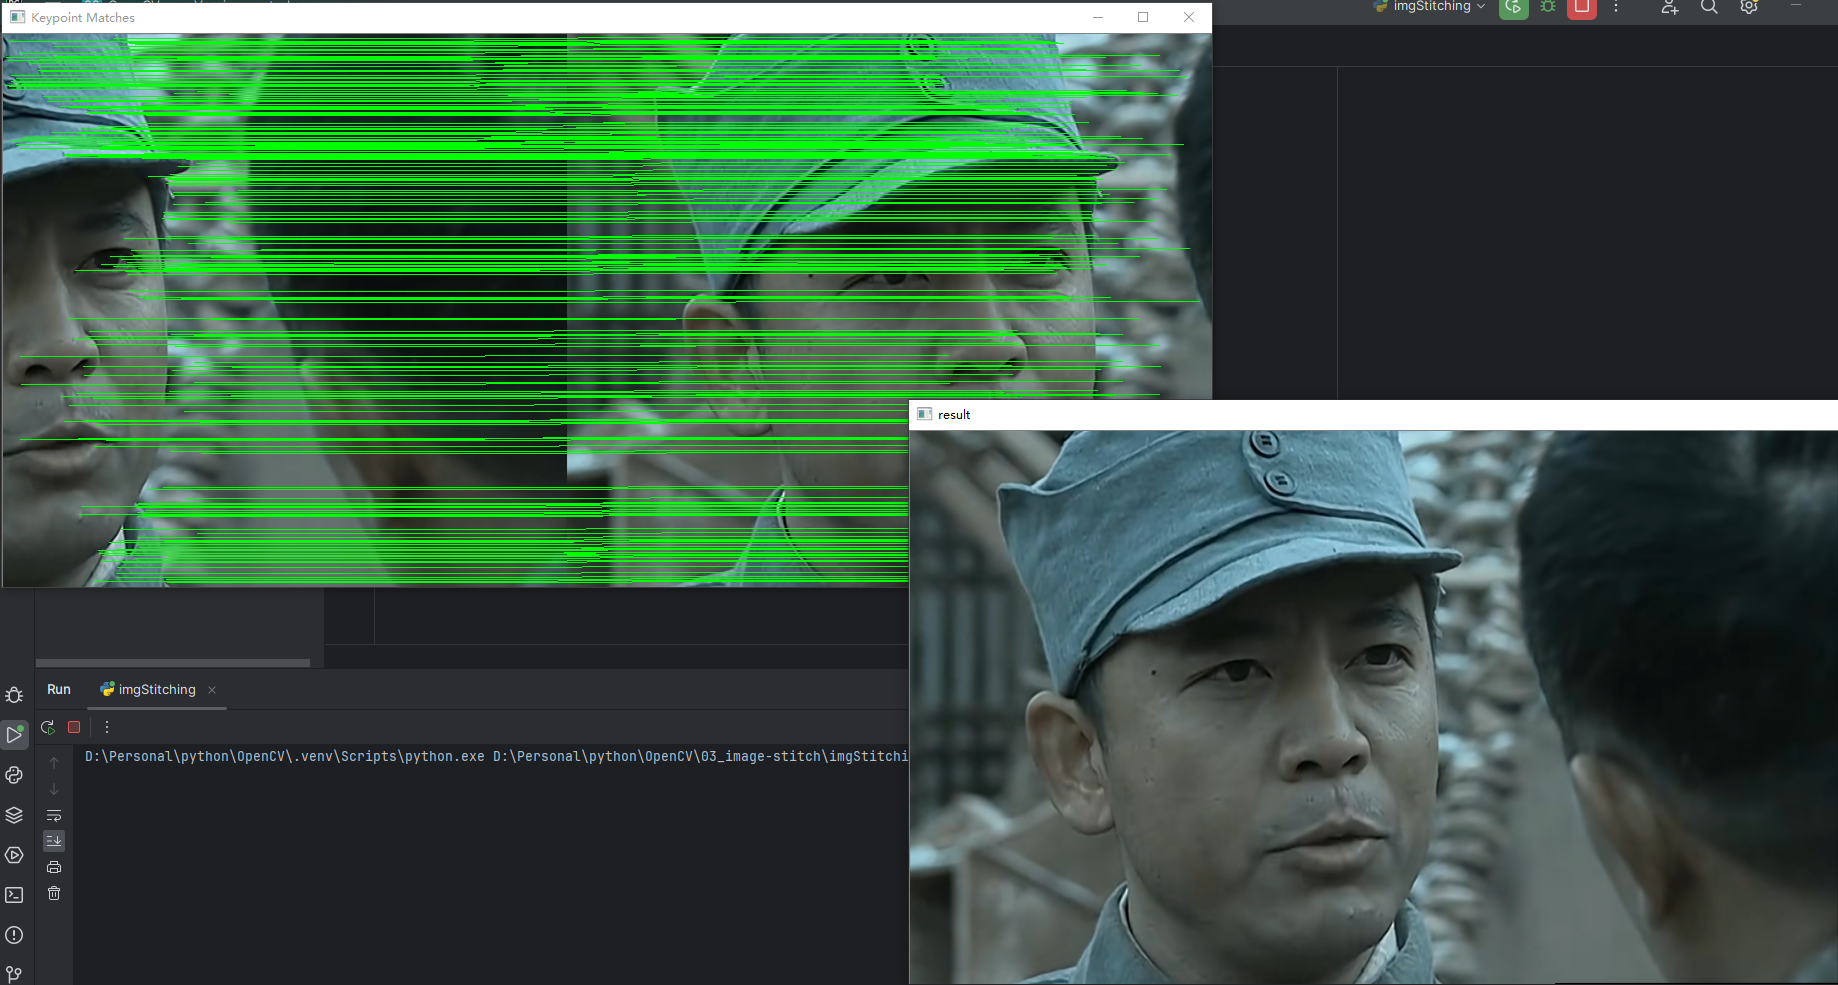This screenshot has width=1838, height=985.
Task: Open the imgStitching run configuration dropdown
Action: tap(1428, 7)
